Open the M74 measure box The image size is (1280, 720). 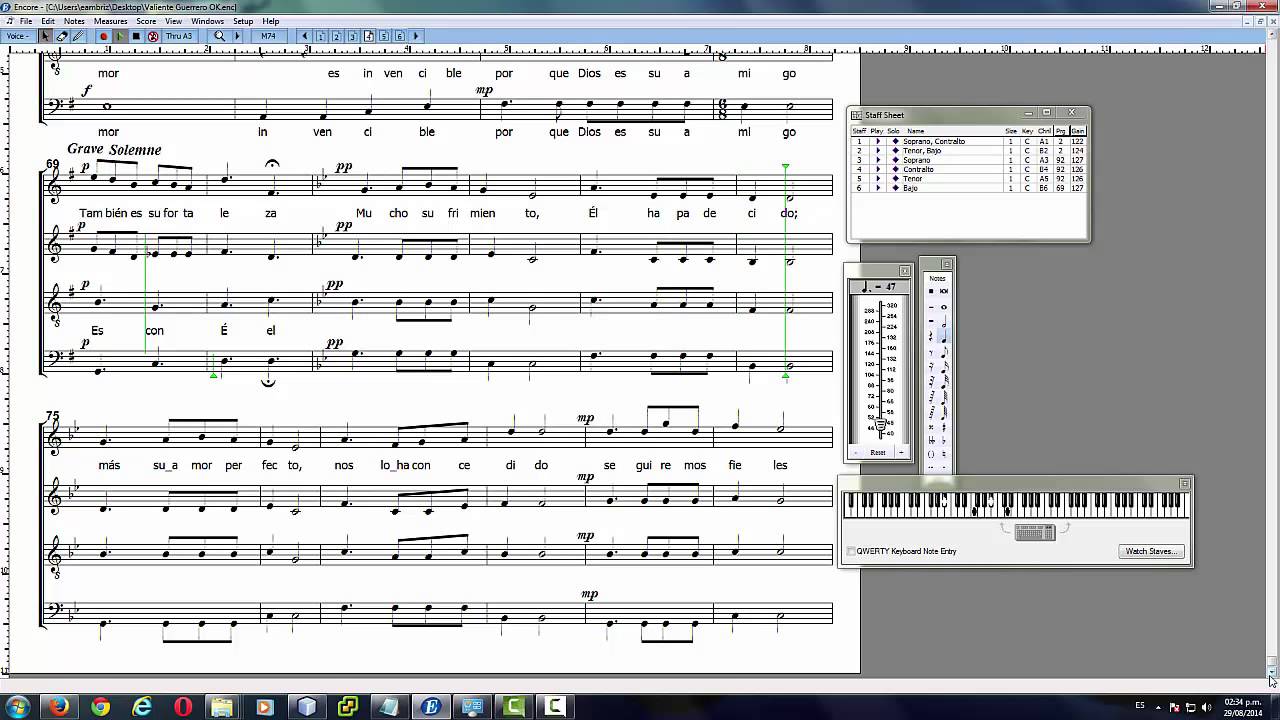(268, 36)
